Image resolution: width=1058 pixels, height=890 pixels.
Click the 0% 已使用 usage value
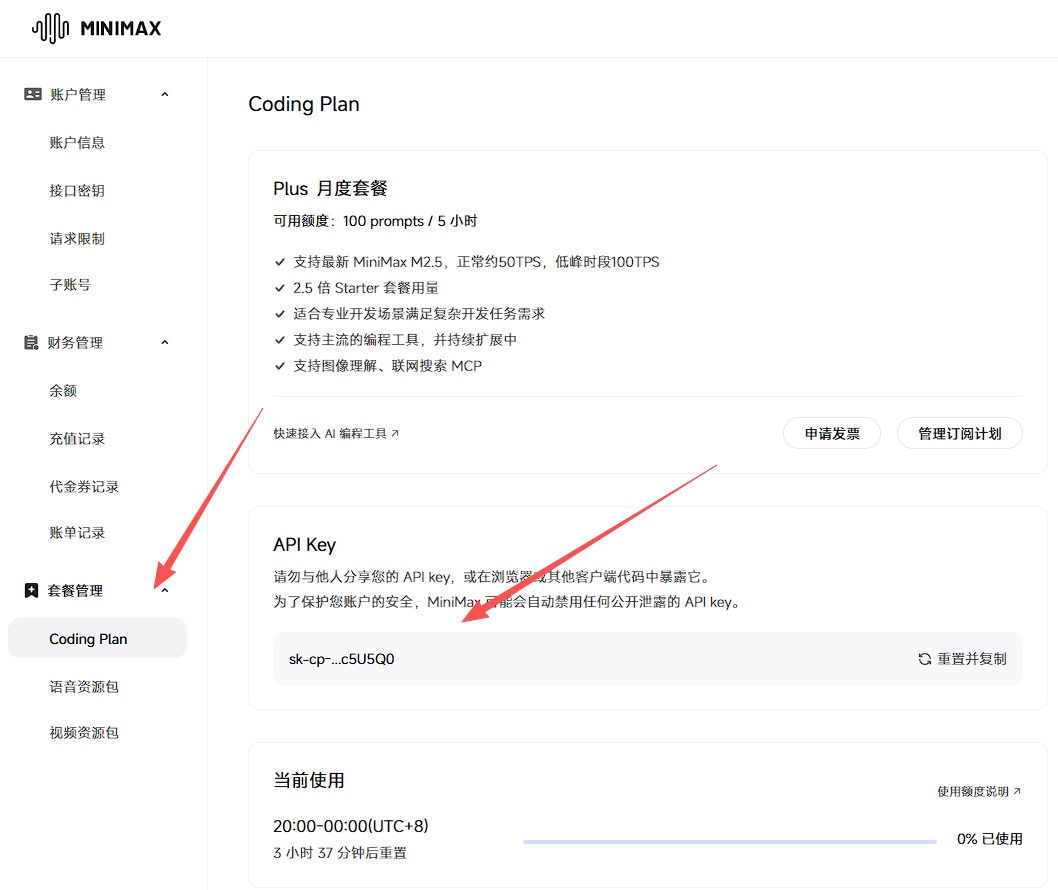[989, 839]
